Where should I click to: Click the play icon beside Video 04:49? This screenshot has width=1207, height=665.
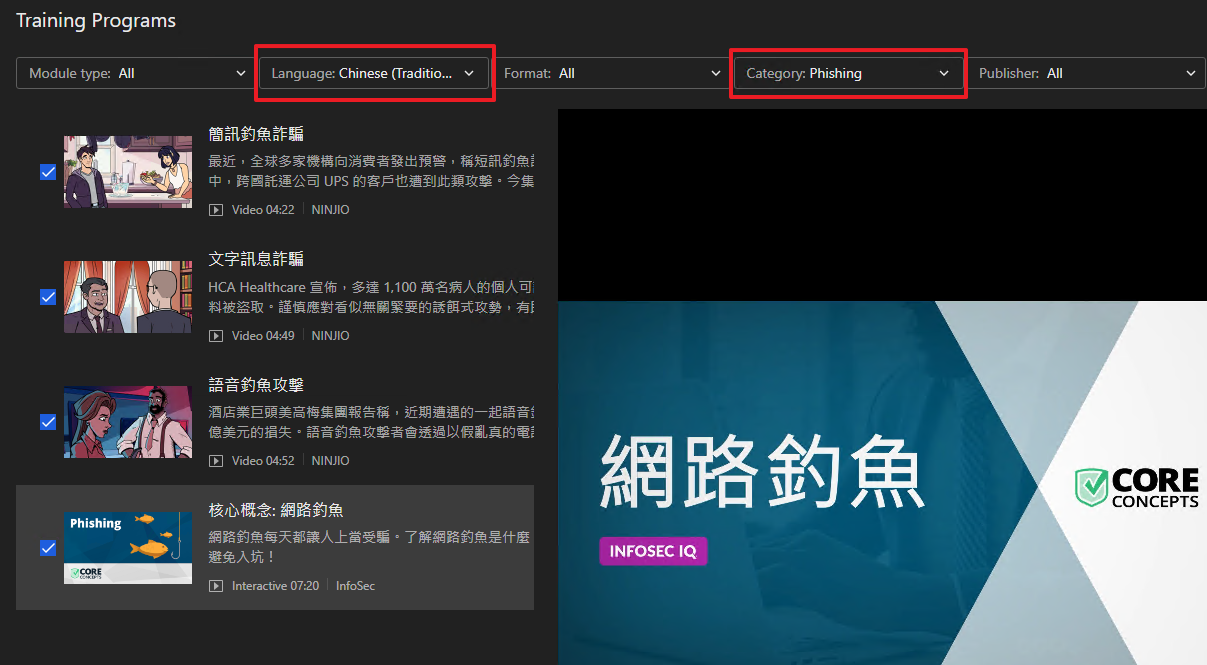(215, 336)
